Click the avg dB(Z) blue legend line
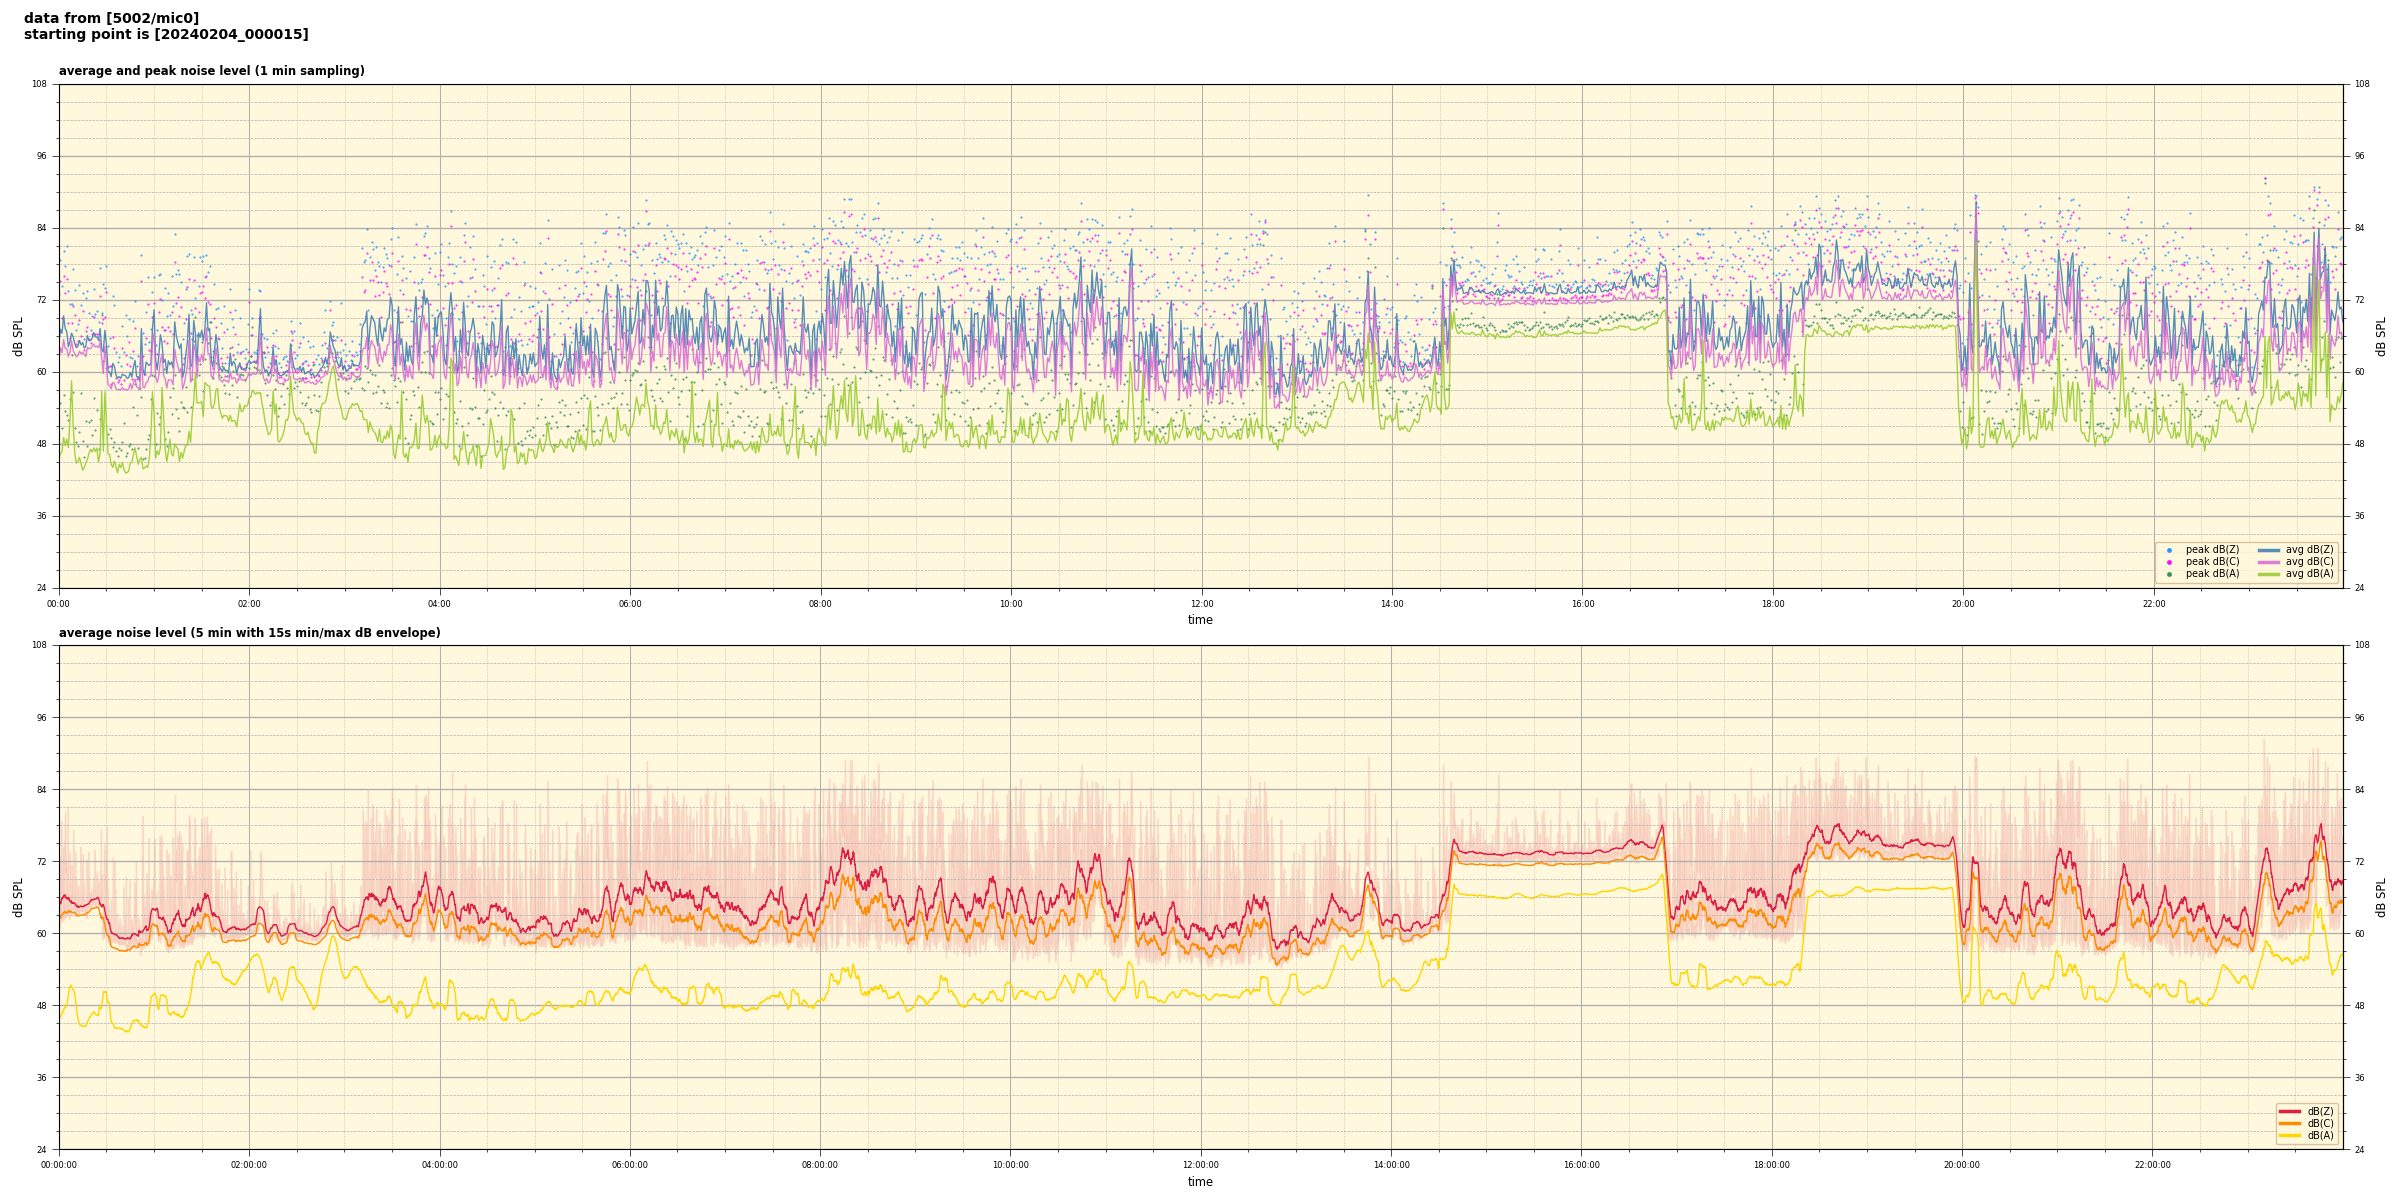This screenshot has width=2400, height=1200. pos(2268,550)
